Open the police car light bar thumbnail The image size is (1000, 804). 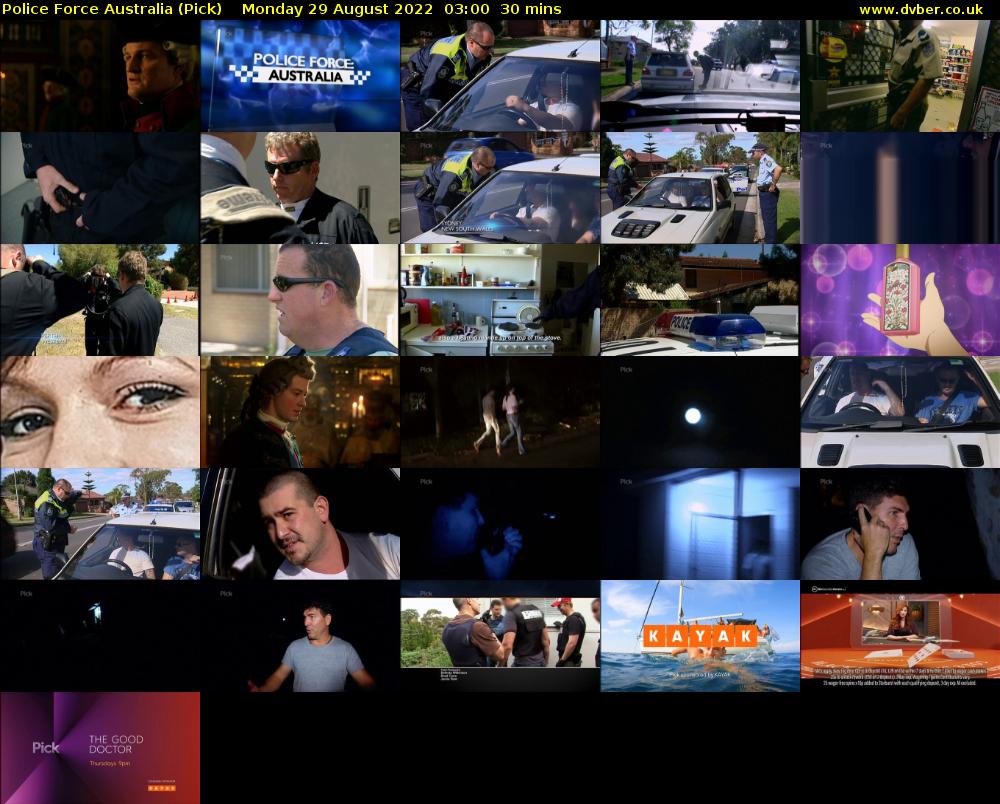pyautogui.click(x=700, y=300)
